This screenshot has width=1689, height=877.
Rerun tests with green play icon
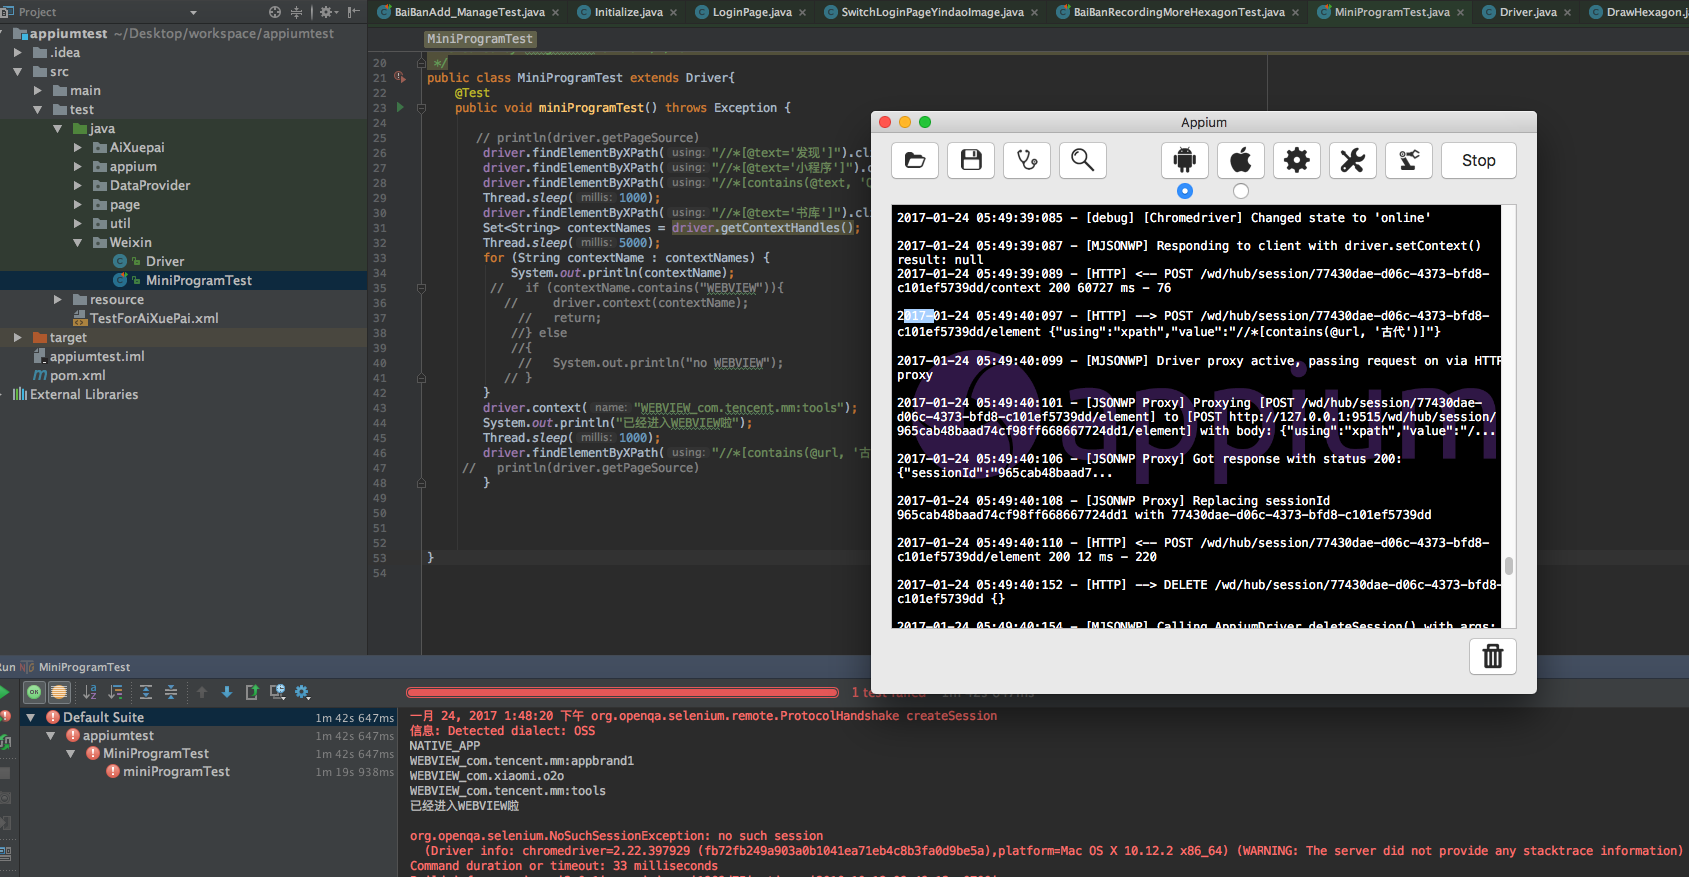(5, 692)
